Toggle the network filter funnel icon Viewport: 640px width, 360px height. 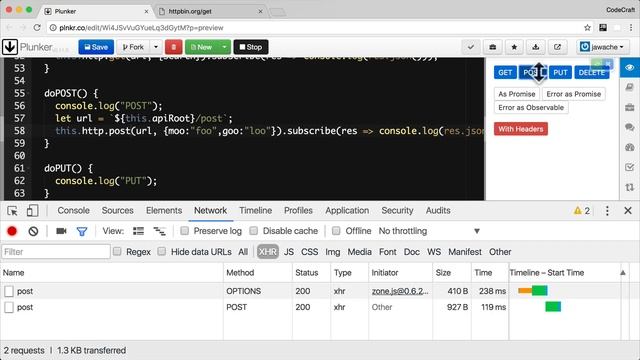pyautogui.click(x=82, y=231)
